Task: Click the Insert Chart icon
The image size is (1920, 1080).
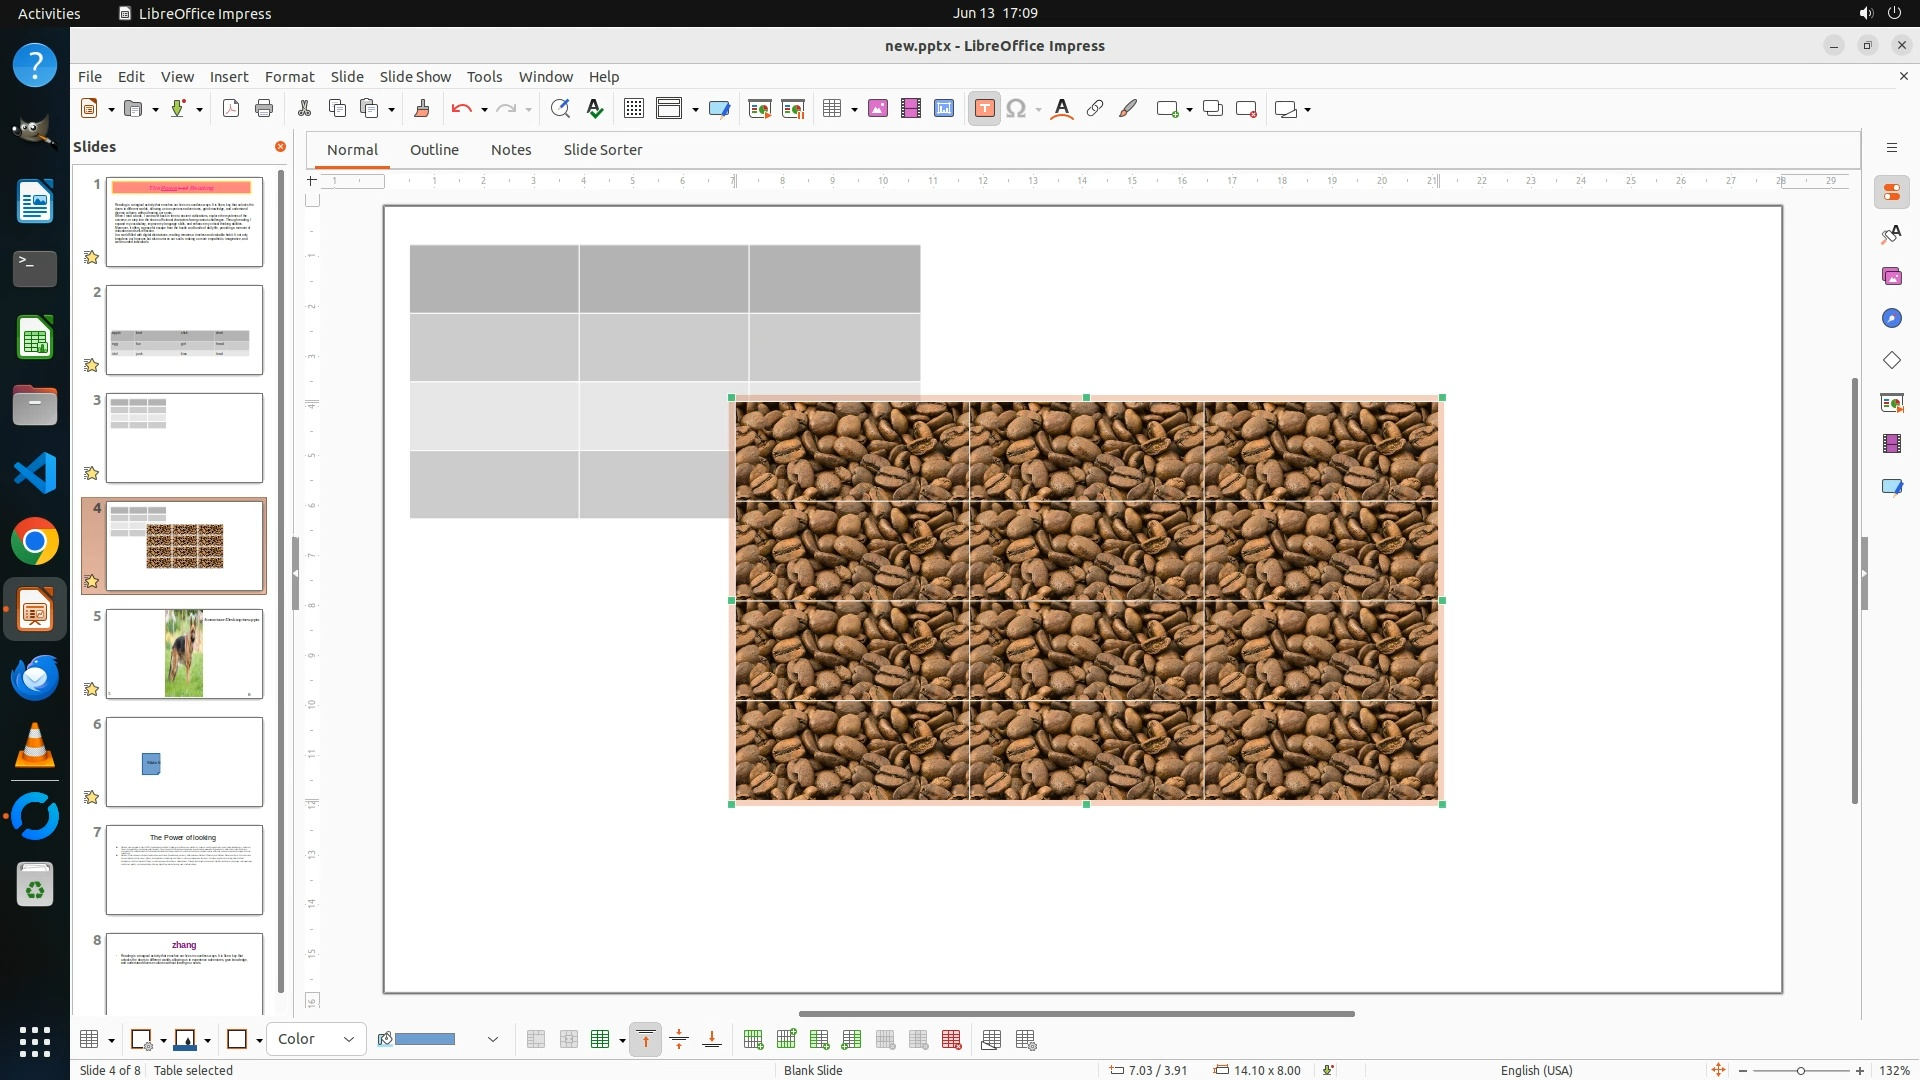Action: (x=943, y=109)
